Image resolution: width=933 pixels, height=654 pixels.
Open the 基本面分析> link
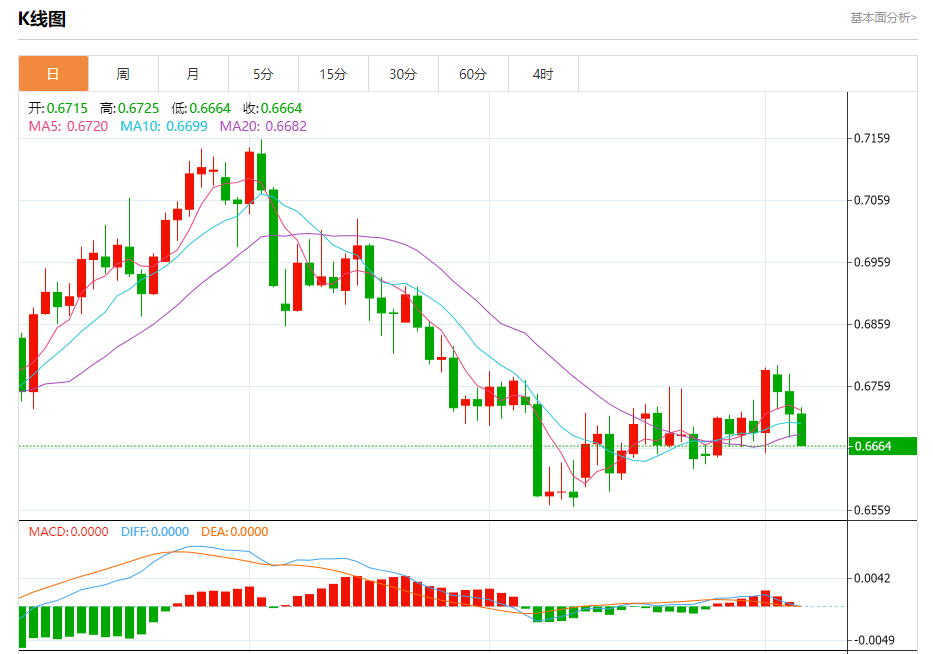click(x=884, y=18)
